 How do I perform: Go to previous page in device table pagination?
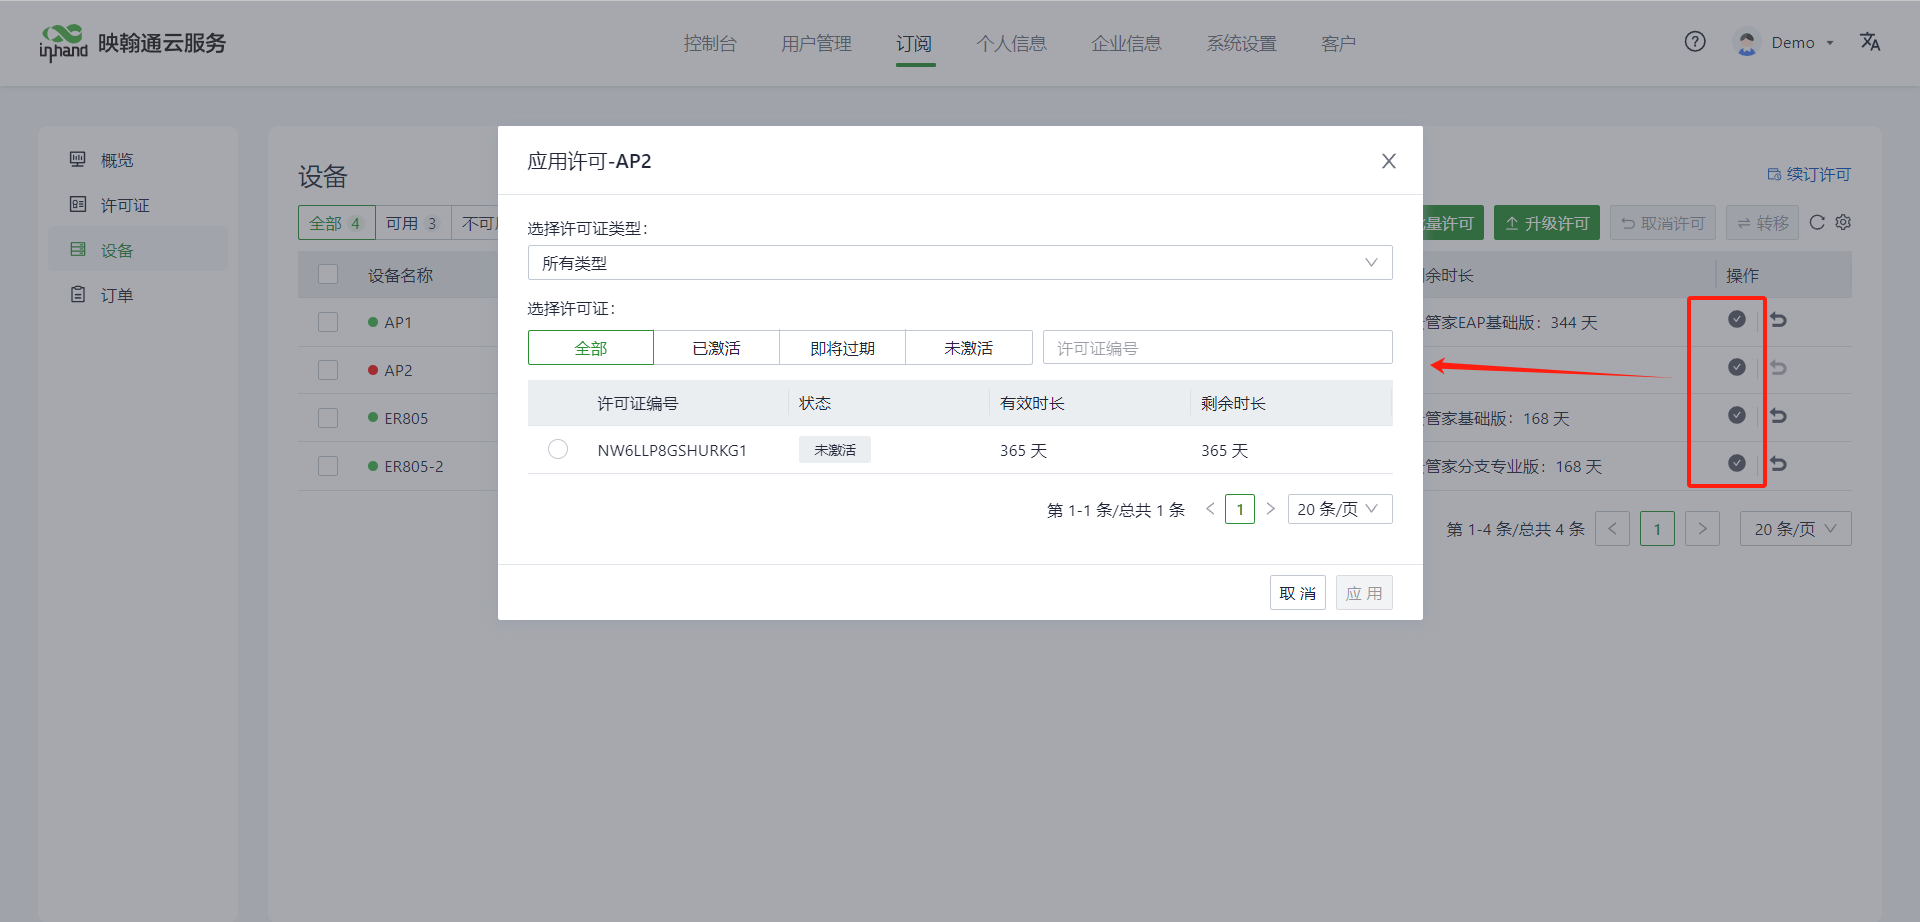click(1612, 529)
